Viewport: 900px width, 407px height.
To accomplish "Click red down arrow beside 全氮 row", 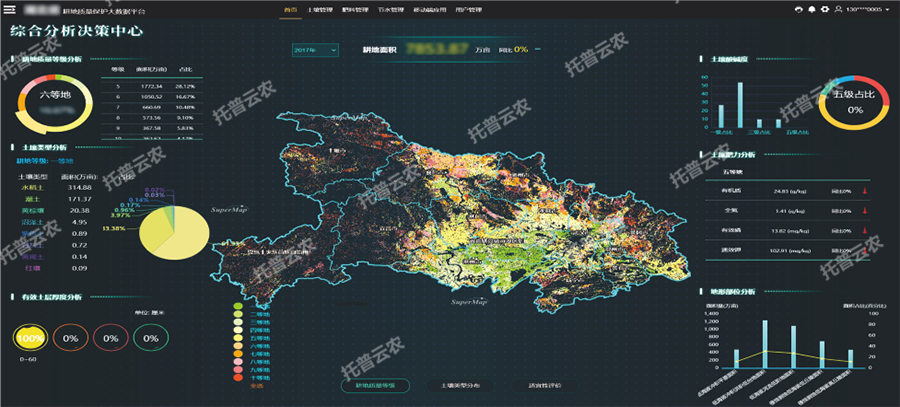I will 863,211.
